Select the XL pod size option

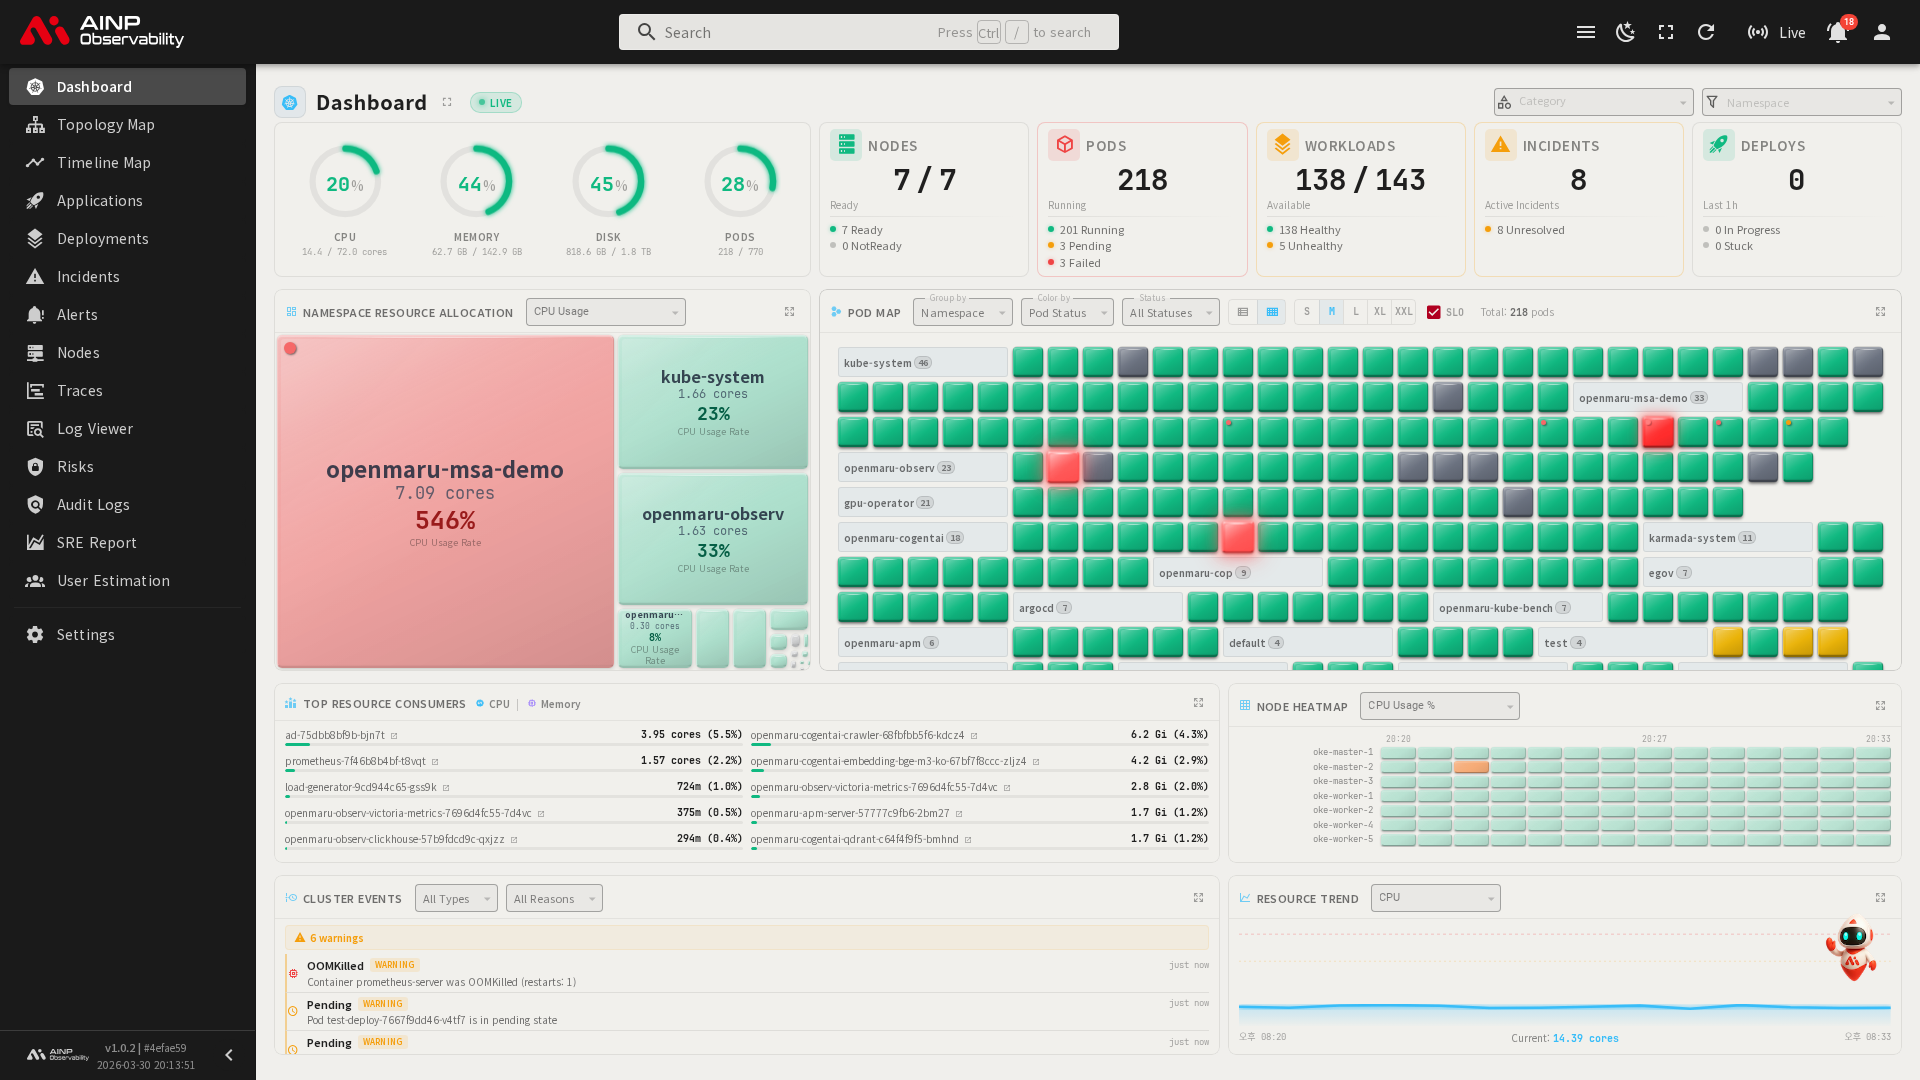[1379, 312]
